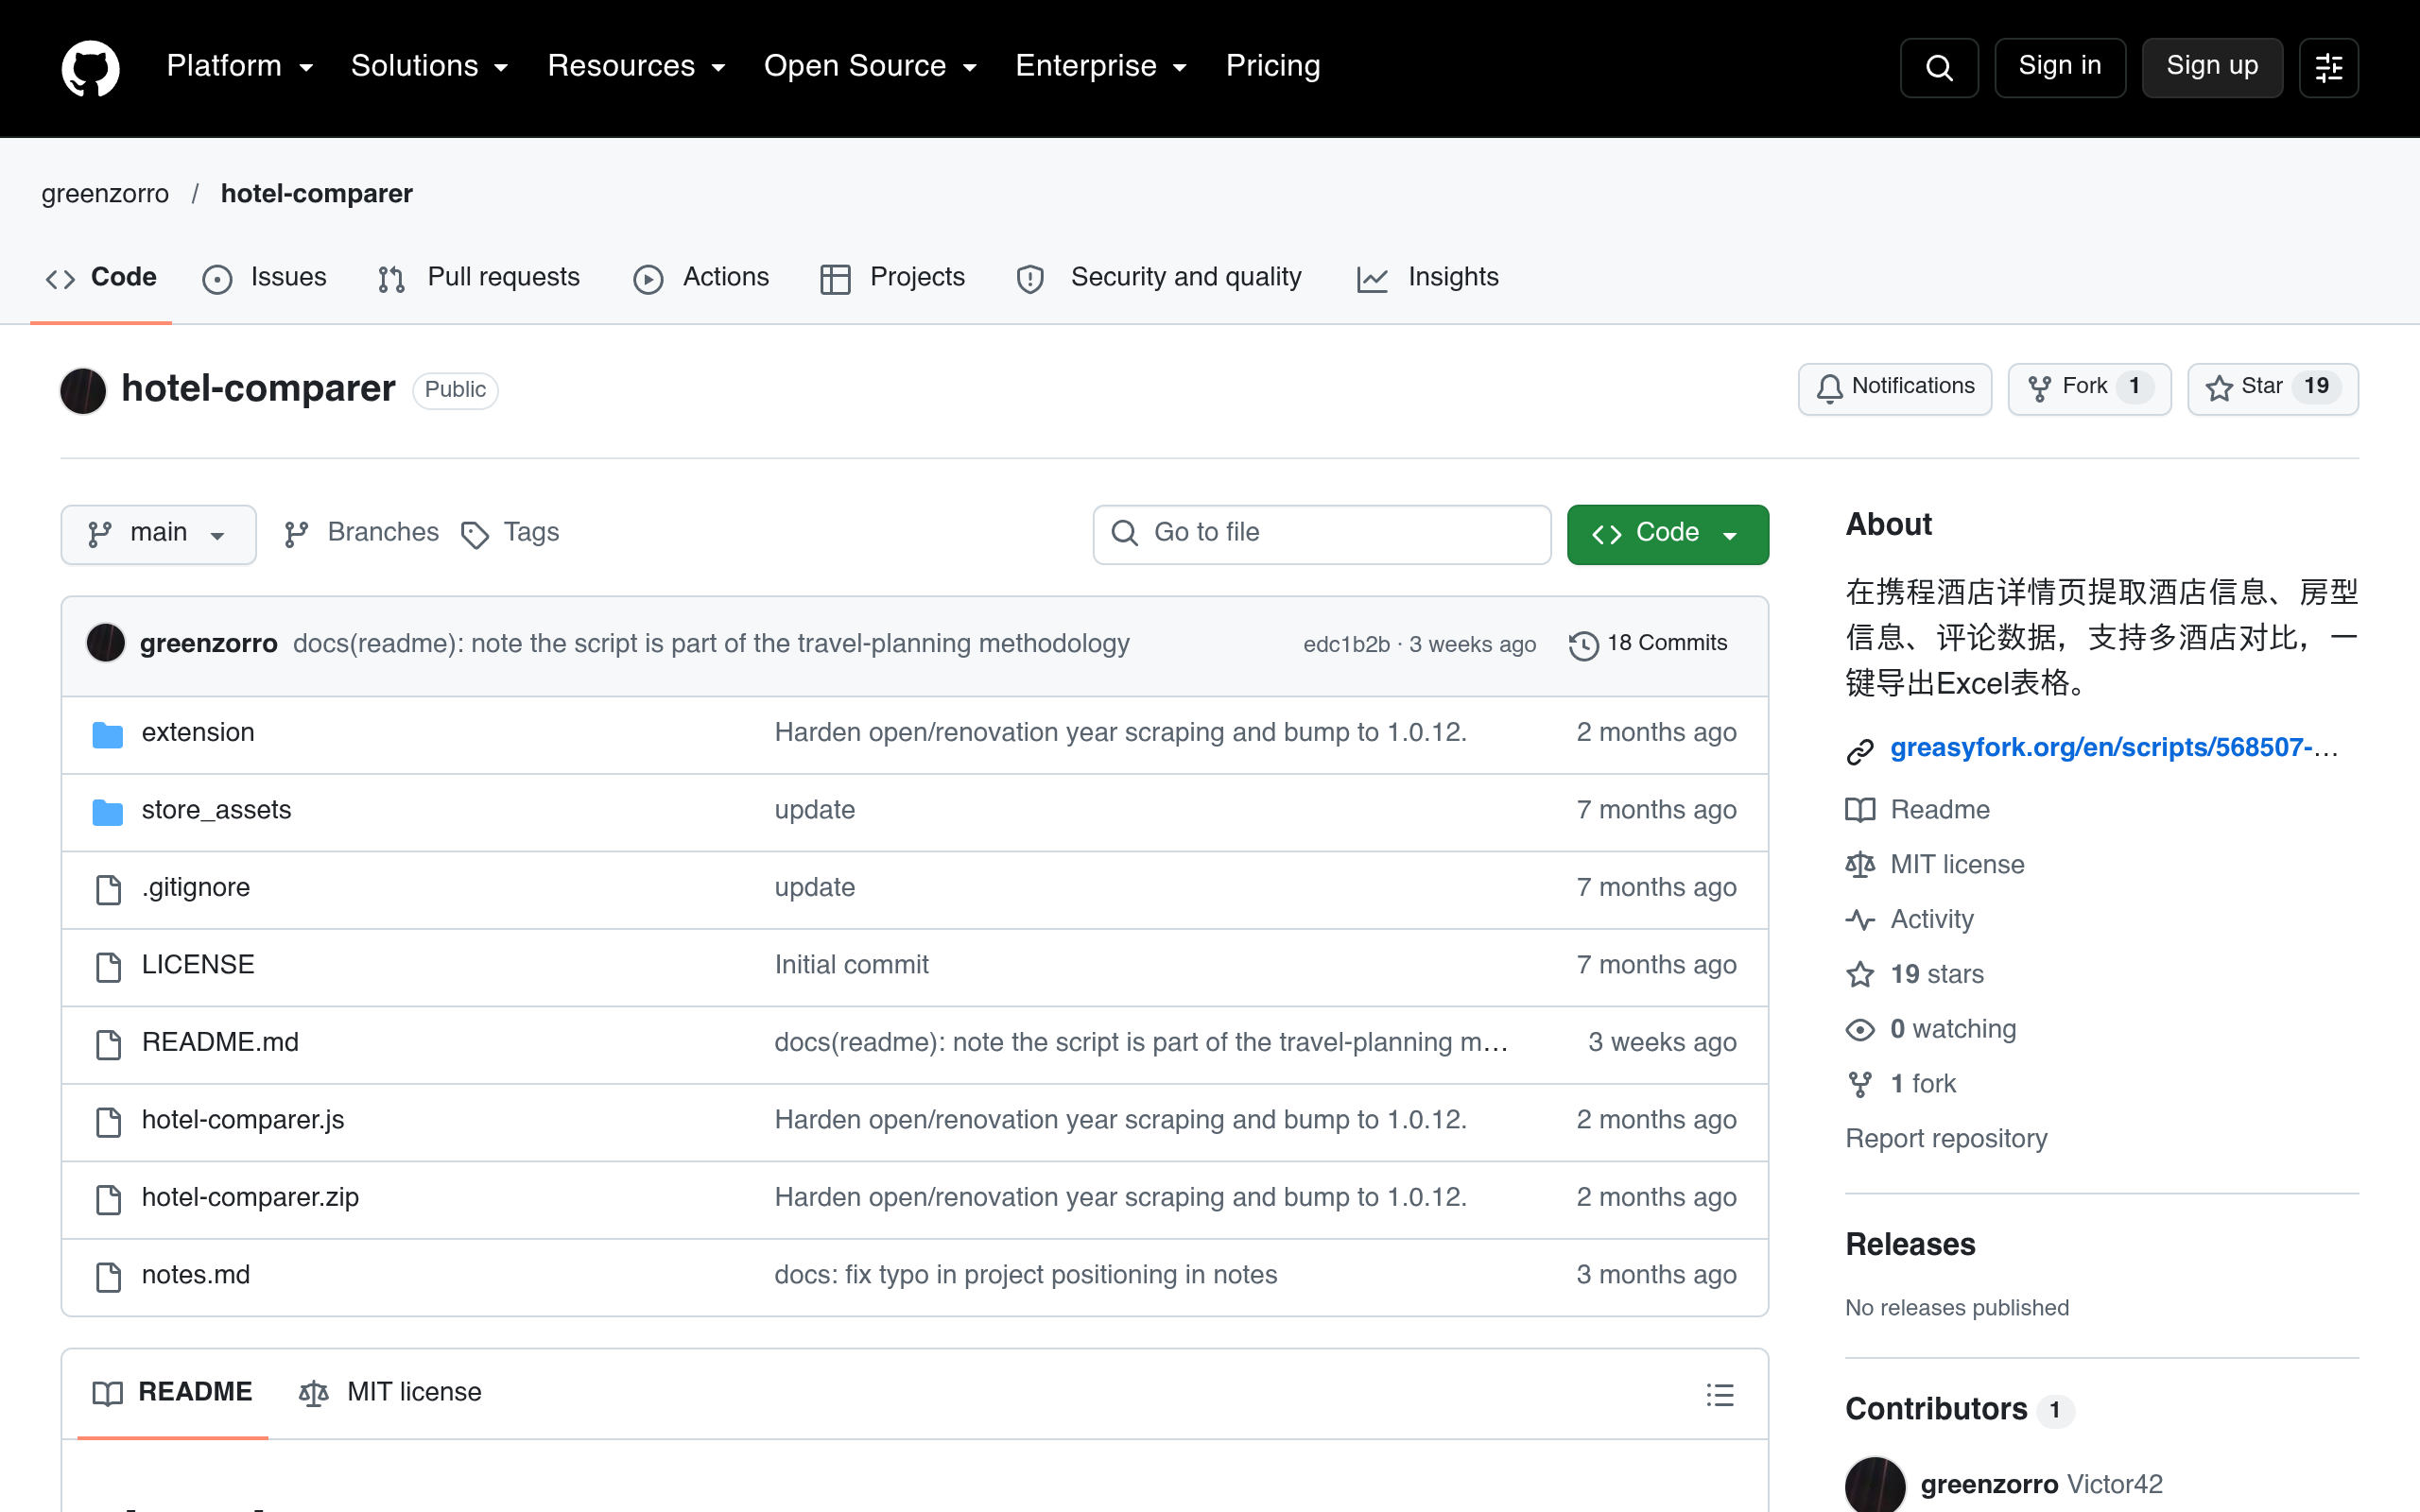
Task: Click the repository owner avatar beside hotel-comparer title
Action: 83,390
